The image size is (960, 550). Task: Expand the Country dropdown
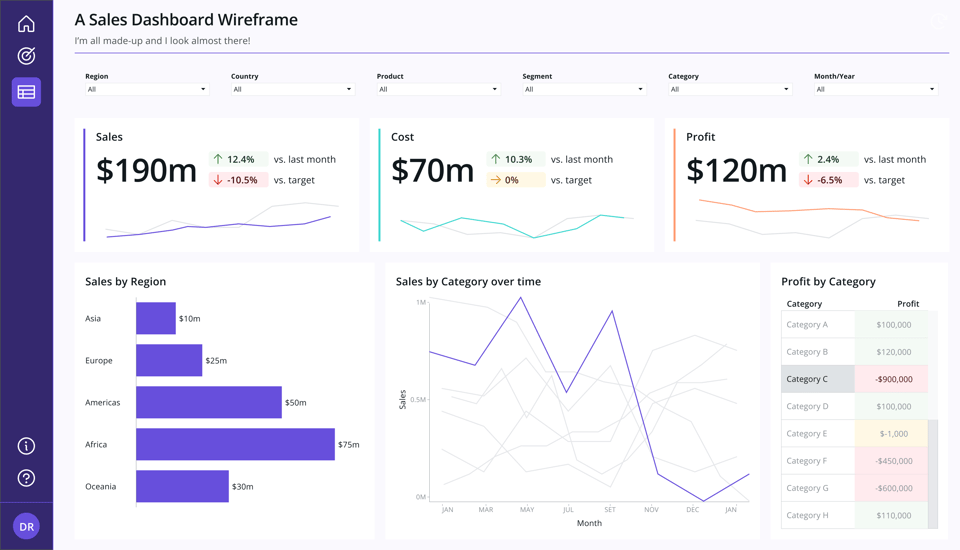293,89
